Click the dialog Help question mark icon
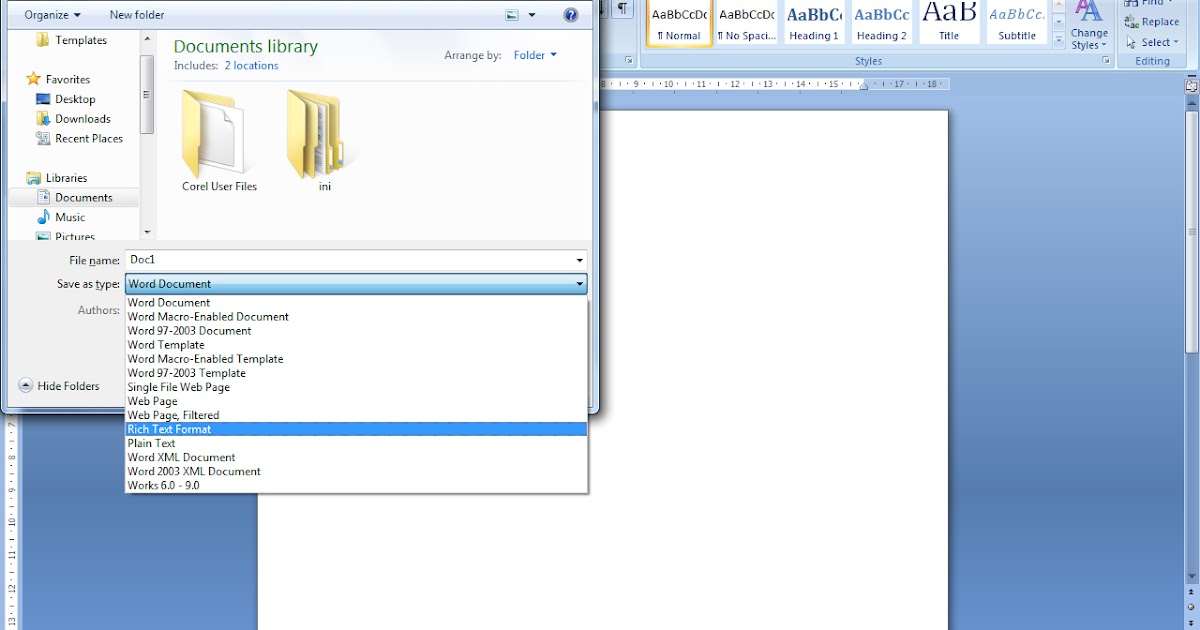 pos(571,15)
